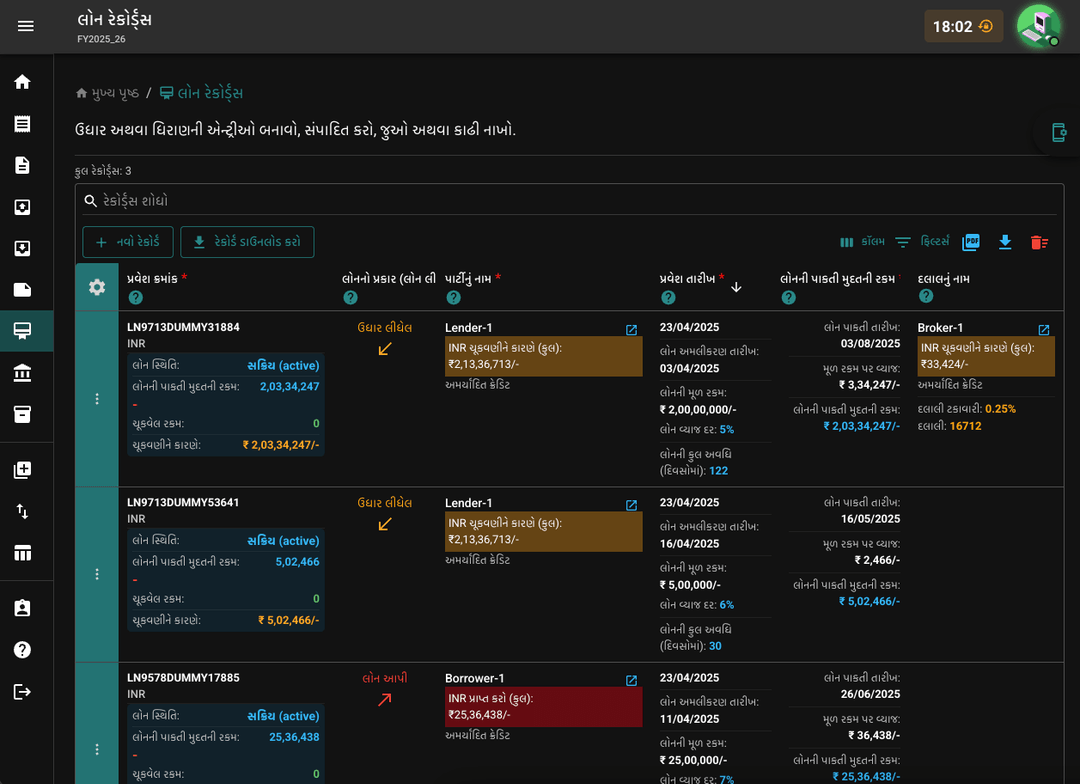Image resolution: width=1080 pixels, height=784 pixels.
Task: Toggle sort arrow on પ્રવેશ તારીખ column
Action: [x=736, y=287]
